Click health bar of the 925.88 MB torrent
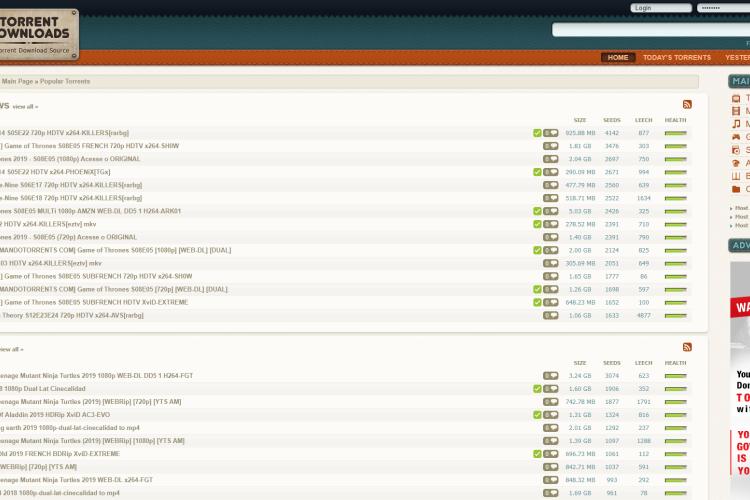The height and width of the screenshot is (500, 750). point(675,133)
